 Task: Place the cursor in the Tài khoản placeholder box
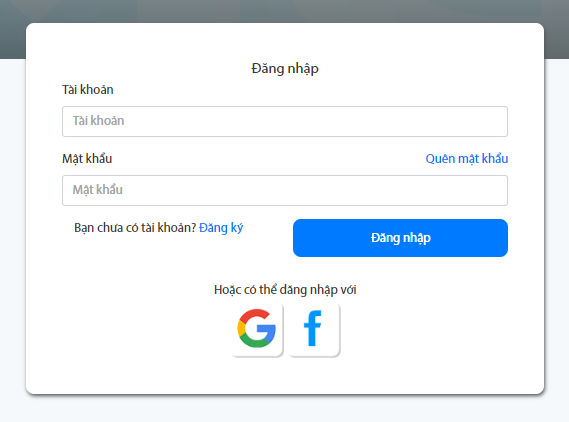tap(285, 122)
